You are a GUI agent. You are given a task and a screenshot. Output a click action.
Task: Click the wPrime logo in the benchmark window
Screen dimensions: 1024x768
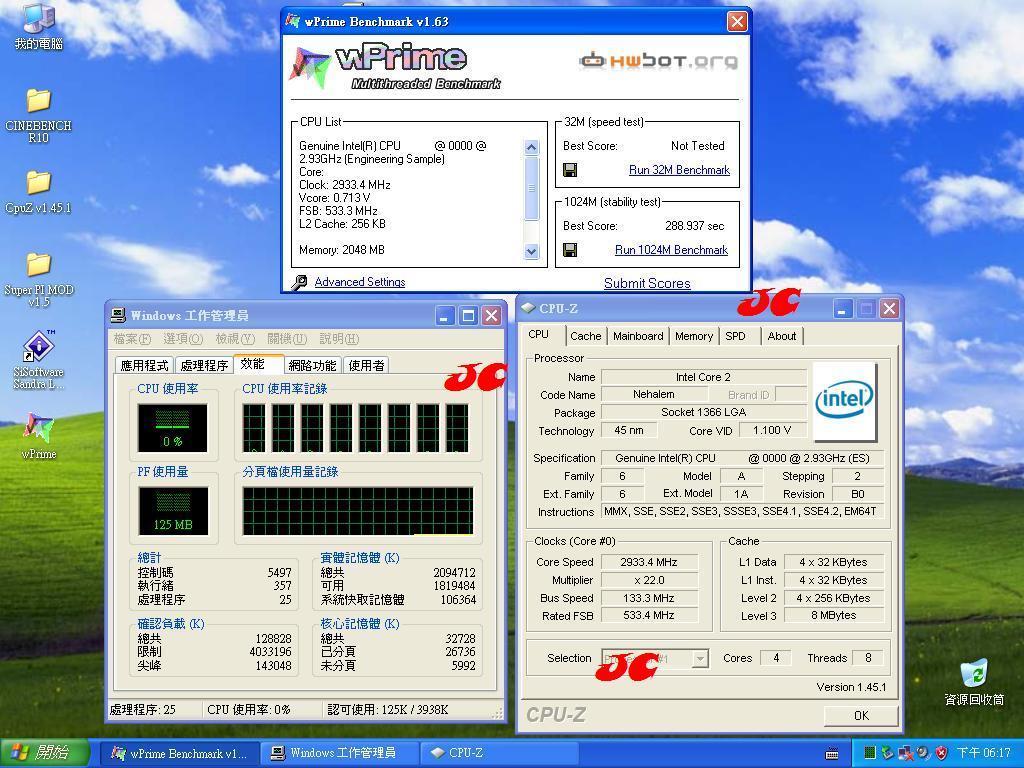[394, 67]
